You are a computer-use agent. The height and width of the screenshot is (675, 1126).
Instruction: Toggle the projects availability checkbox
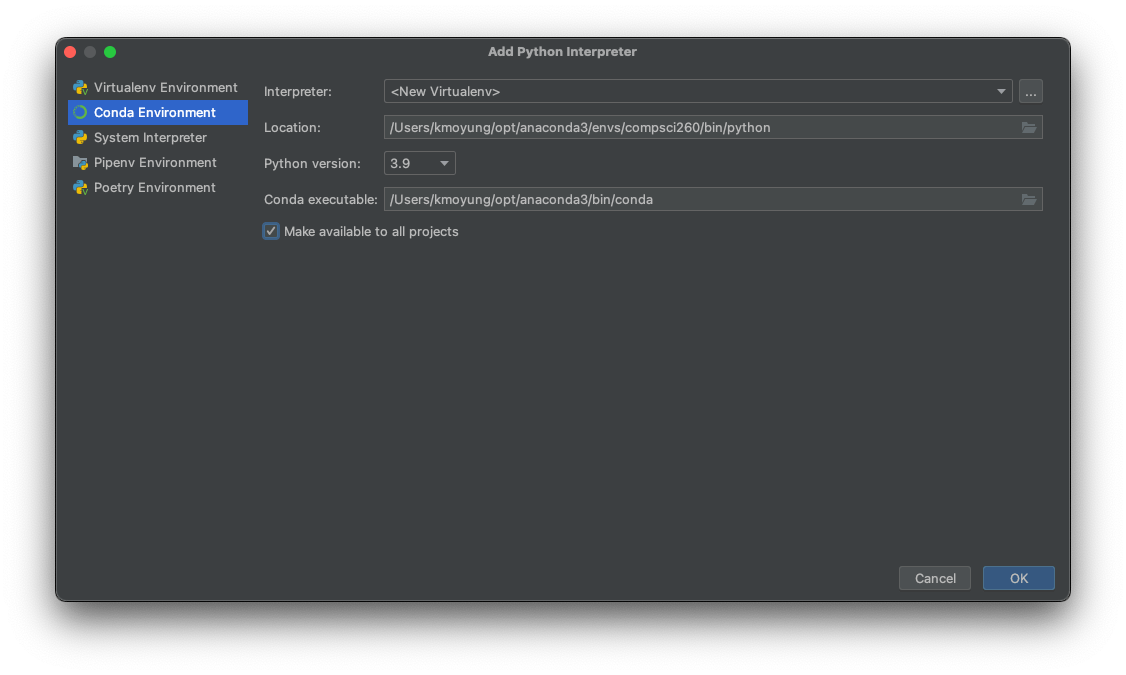tap(270, 231)
